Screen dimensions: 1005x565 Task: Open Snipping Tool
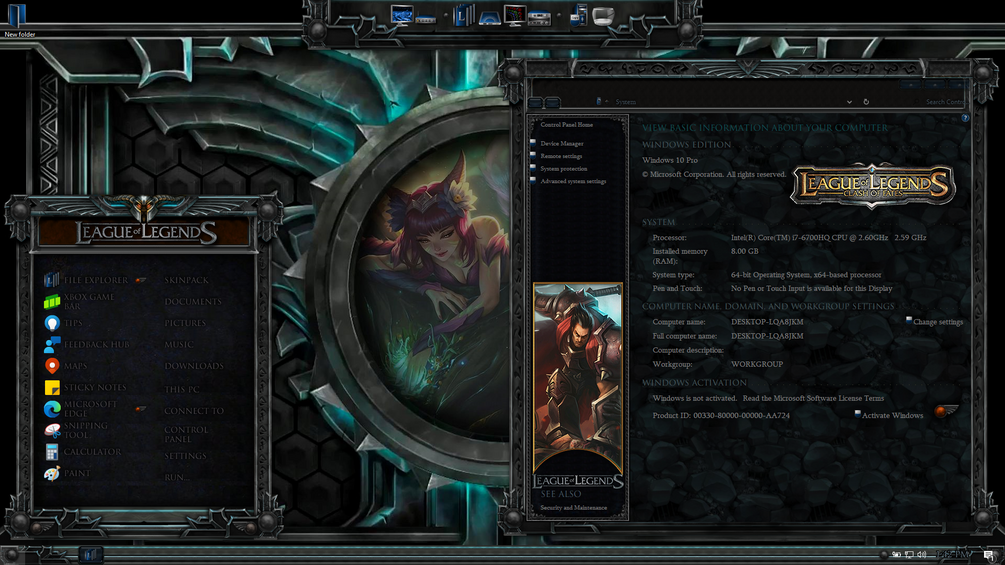click(76, 430)
